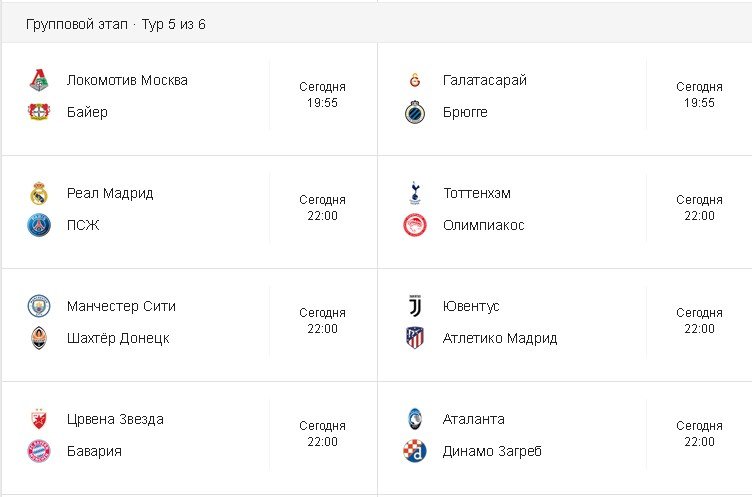The image size is (752, 497).
Task: Click the Tottenham cockerel logo
Action: tap(415, 193)
